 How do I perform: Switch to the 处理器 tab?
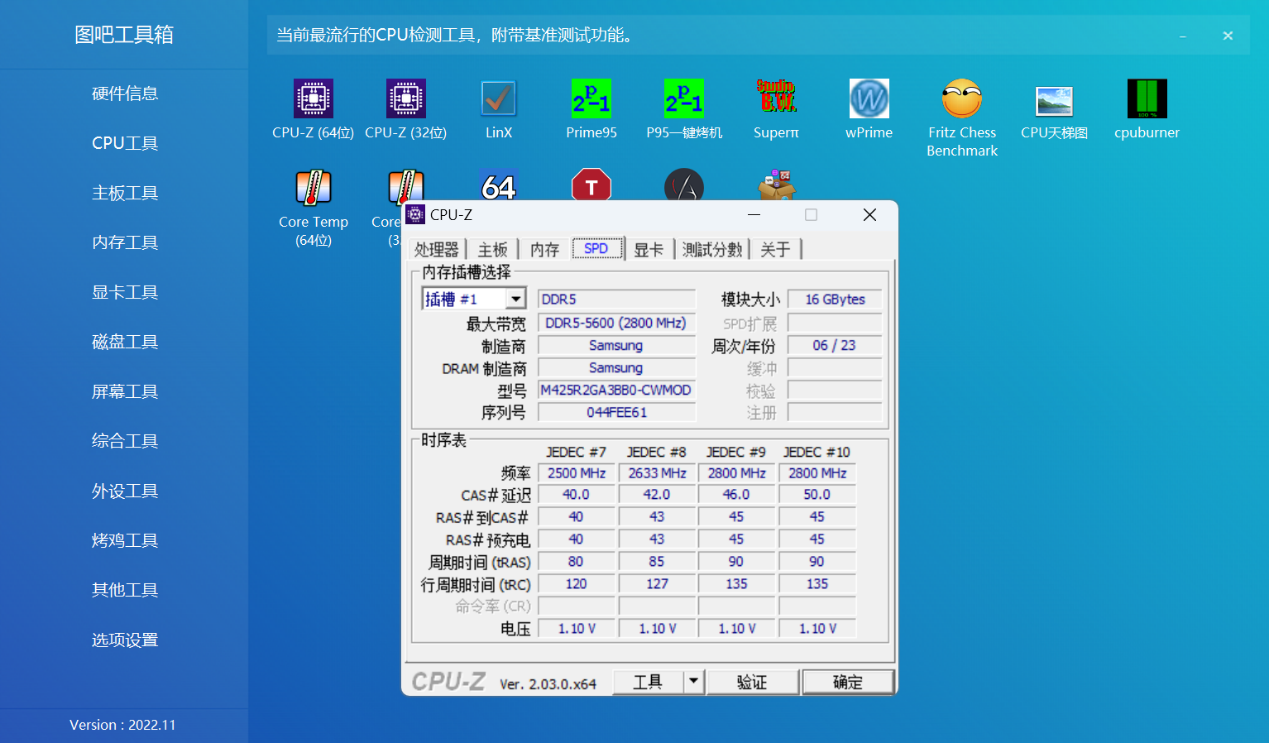[437, 250]
